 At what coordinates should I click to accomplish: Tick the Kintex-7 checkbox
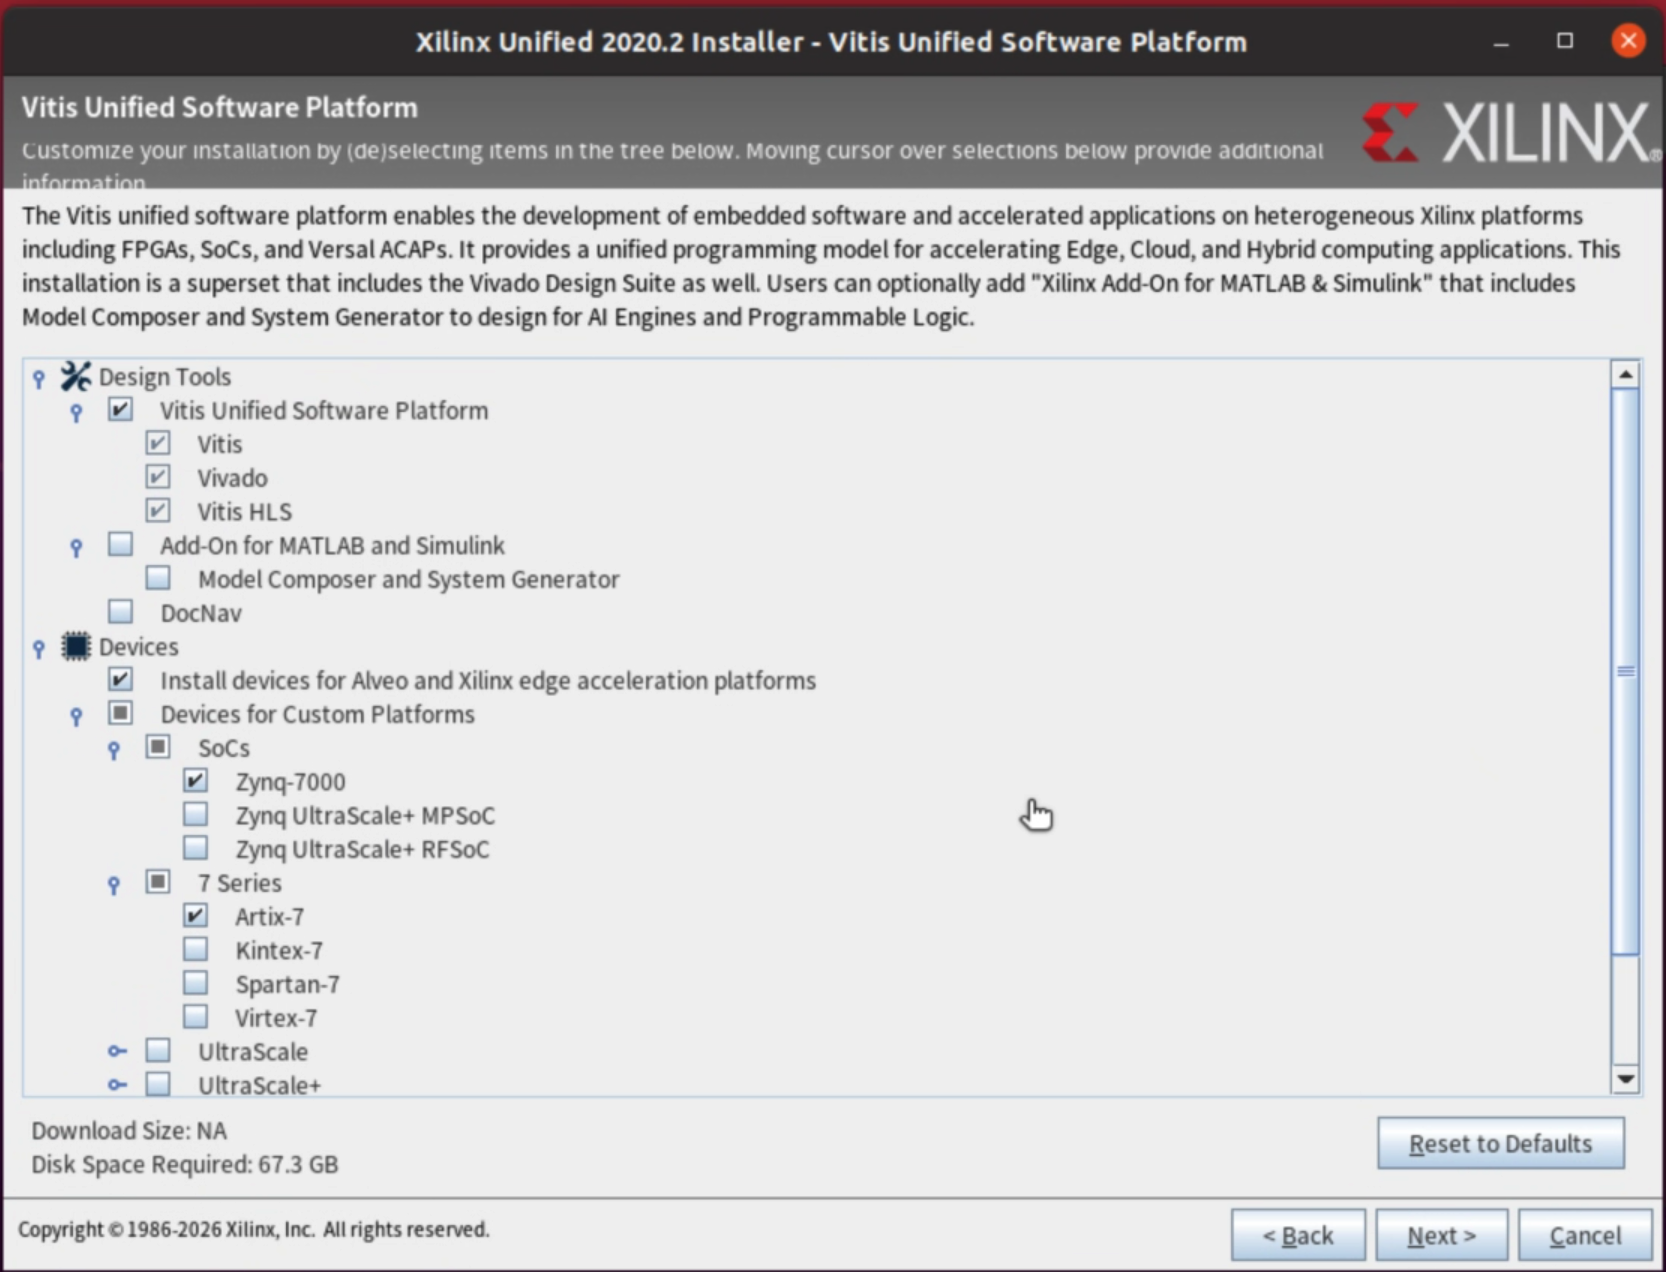coord(196,950)
